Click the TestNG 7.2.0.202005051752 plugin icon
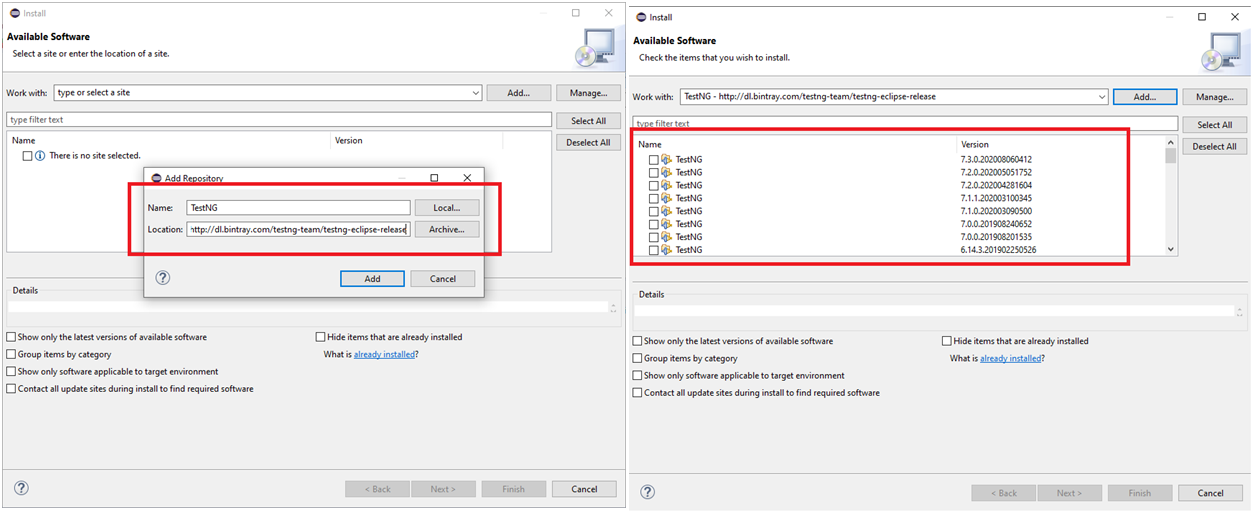Image resolution: width=1258 pixels, height=520 pixels. pos(666,173)
